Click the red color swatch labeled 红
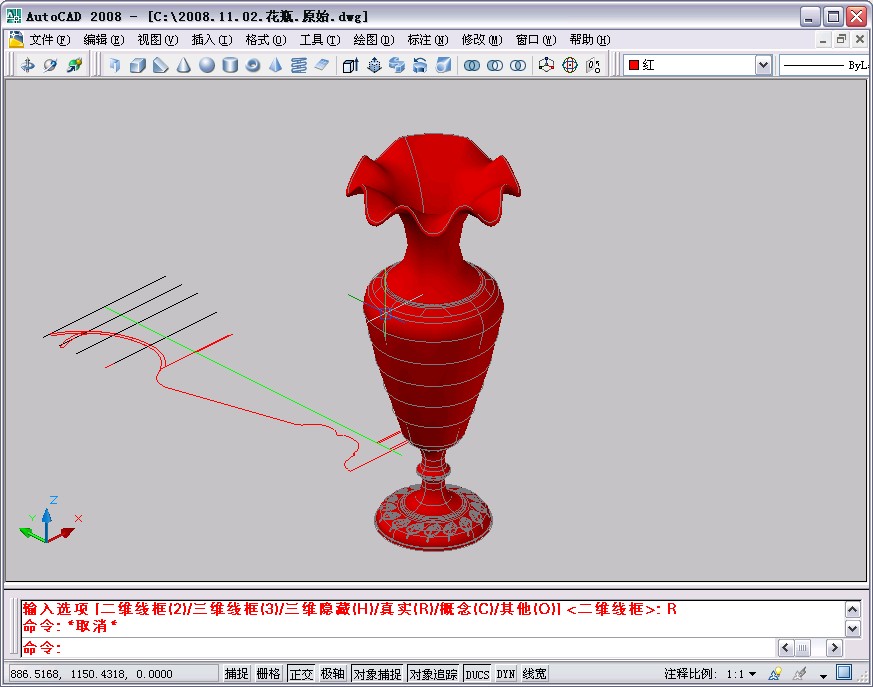 (x=634, y=65)
